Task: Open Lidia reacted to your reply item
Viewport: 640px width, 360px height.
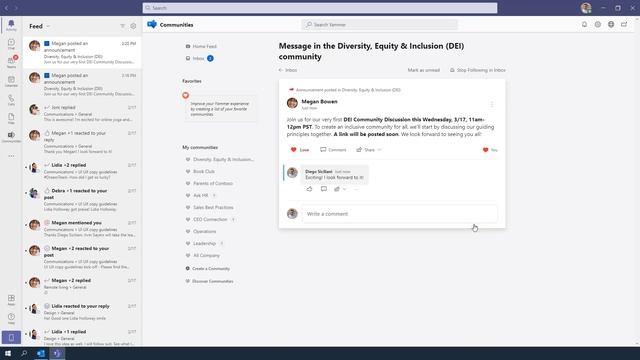Action: pyautogui.click(x=82, y=312)
